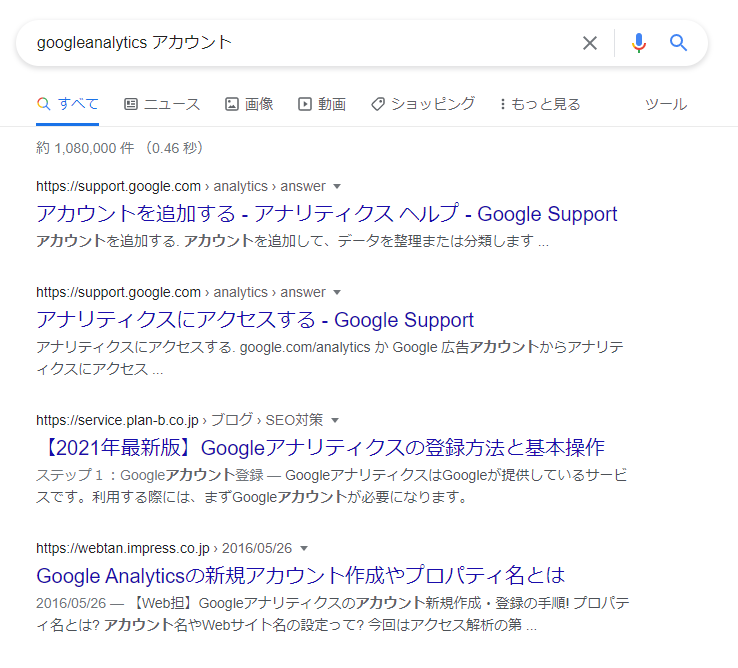This screenshot has width=738, height=668.
Task: Expand dropdown arrow next to service.plan-b.co.jp URL
Action: click(335, 420)
